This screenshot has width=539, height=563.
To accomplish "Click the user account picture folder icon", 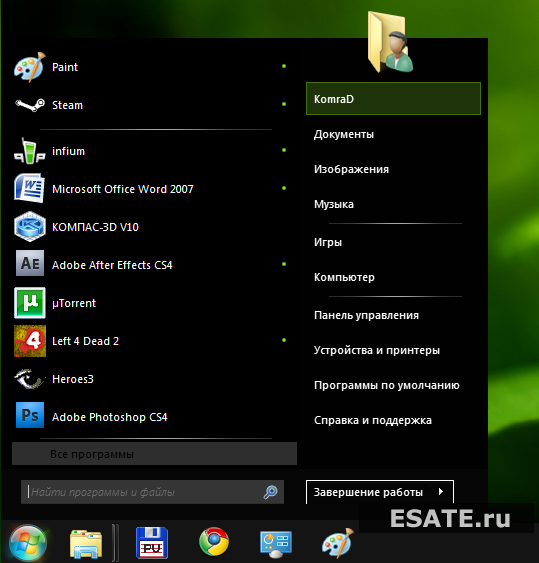I will pos(390,42).
